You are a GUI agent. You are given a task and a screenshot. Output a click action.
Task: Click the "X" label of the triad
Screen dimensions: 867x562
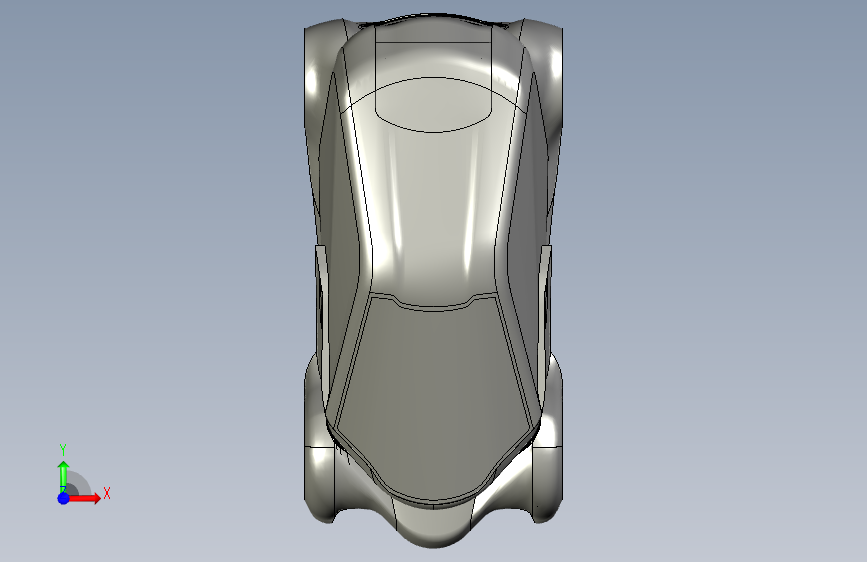coord(107,493)
